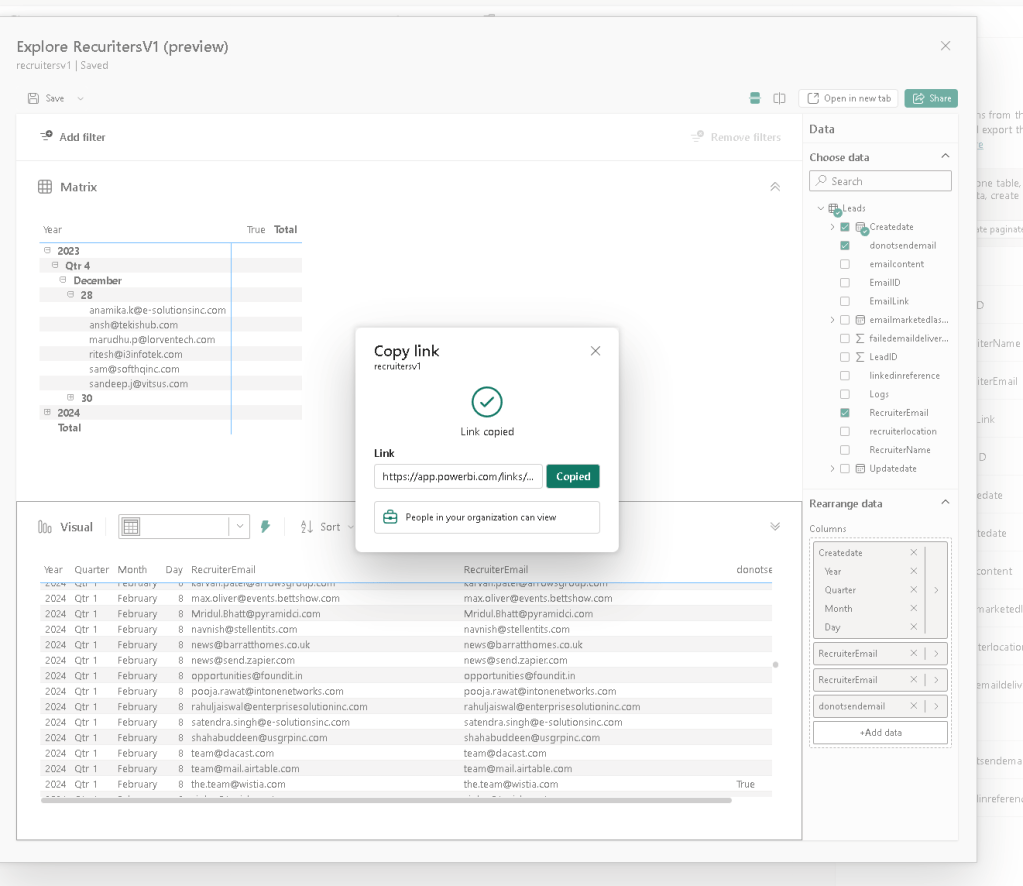Viewport: 1023px width, 886px height.
Task: Collapse the 2023 year row
Action: pos(47,251)
